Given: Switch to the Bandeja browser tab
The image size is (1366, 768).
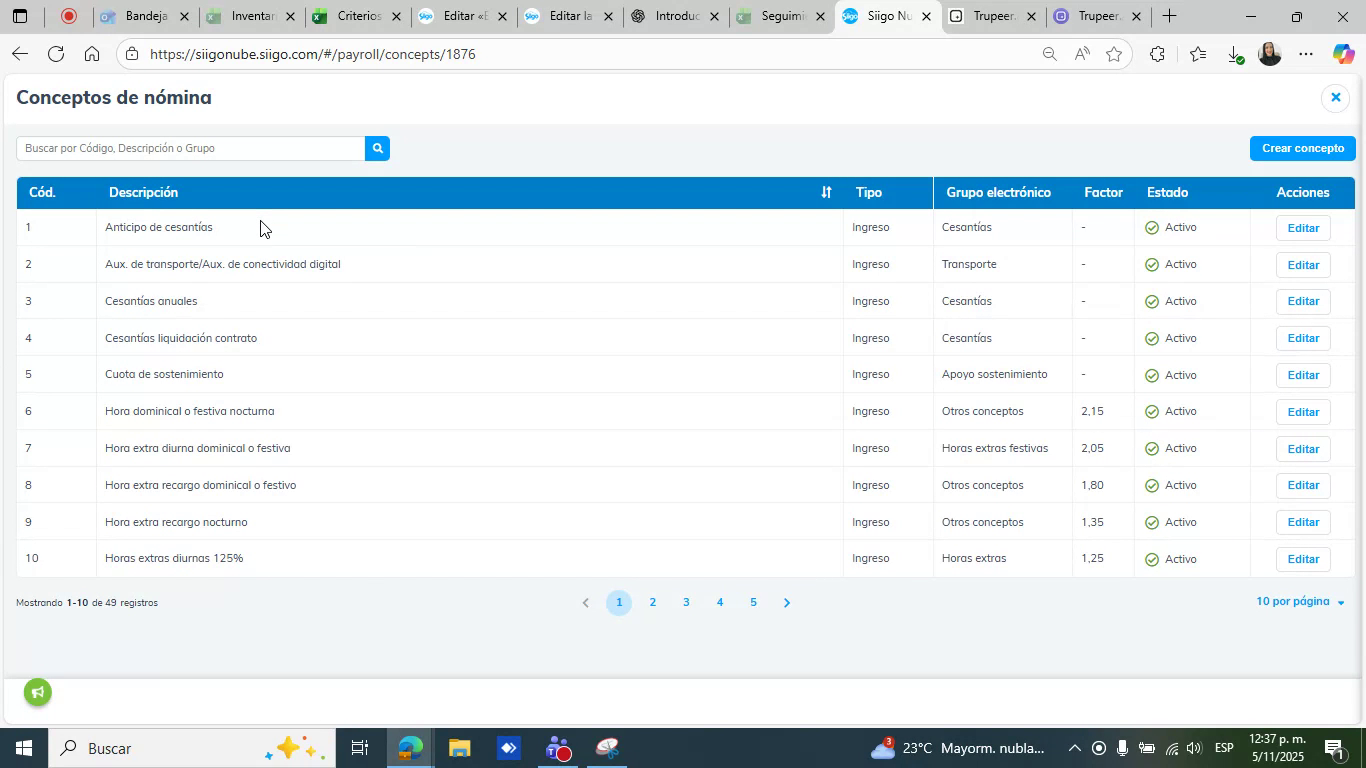Looking at the screenshot, I should click(x=145, y=16).
